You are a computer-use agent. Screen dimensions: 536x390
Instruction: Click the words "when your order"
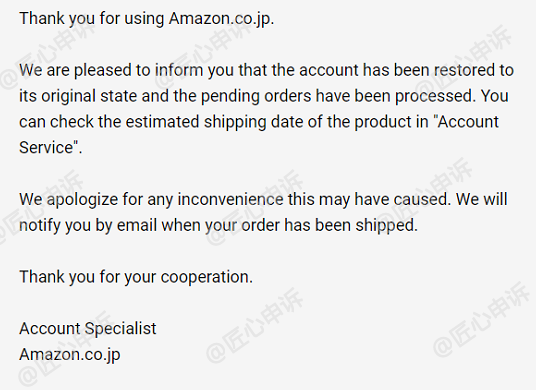click(x=221, y=225)
